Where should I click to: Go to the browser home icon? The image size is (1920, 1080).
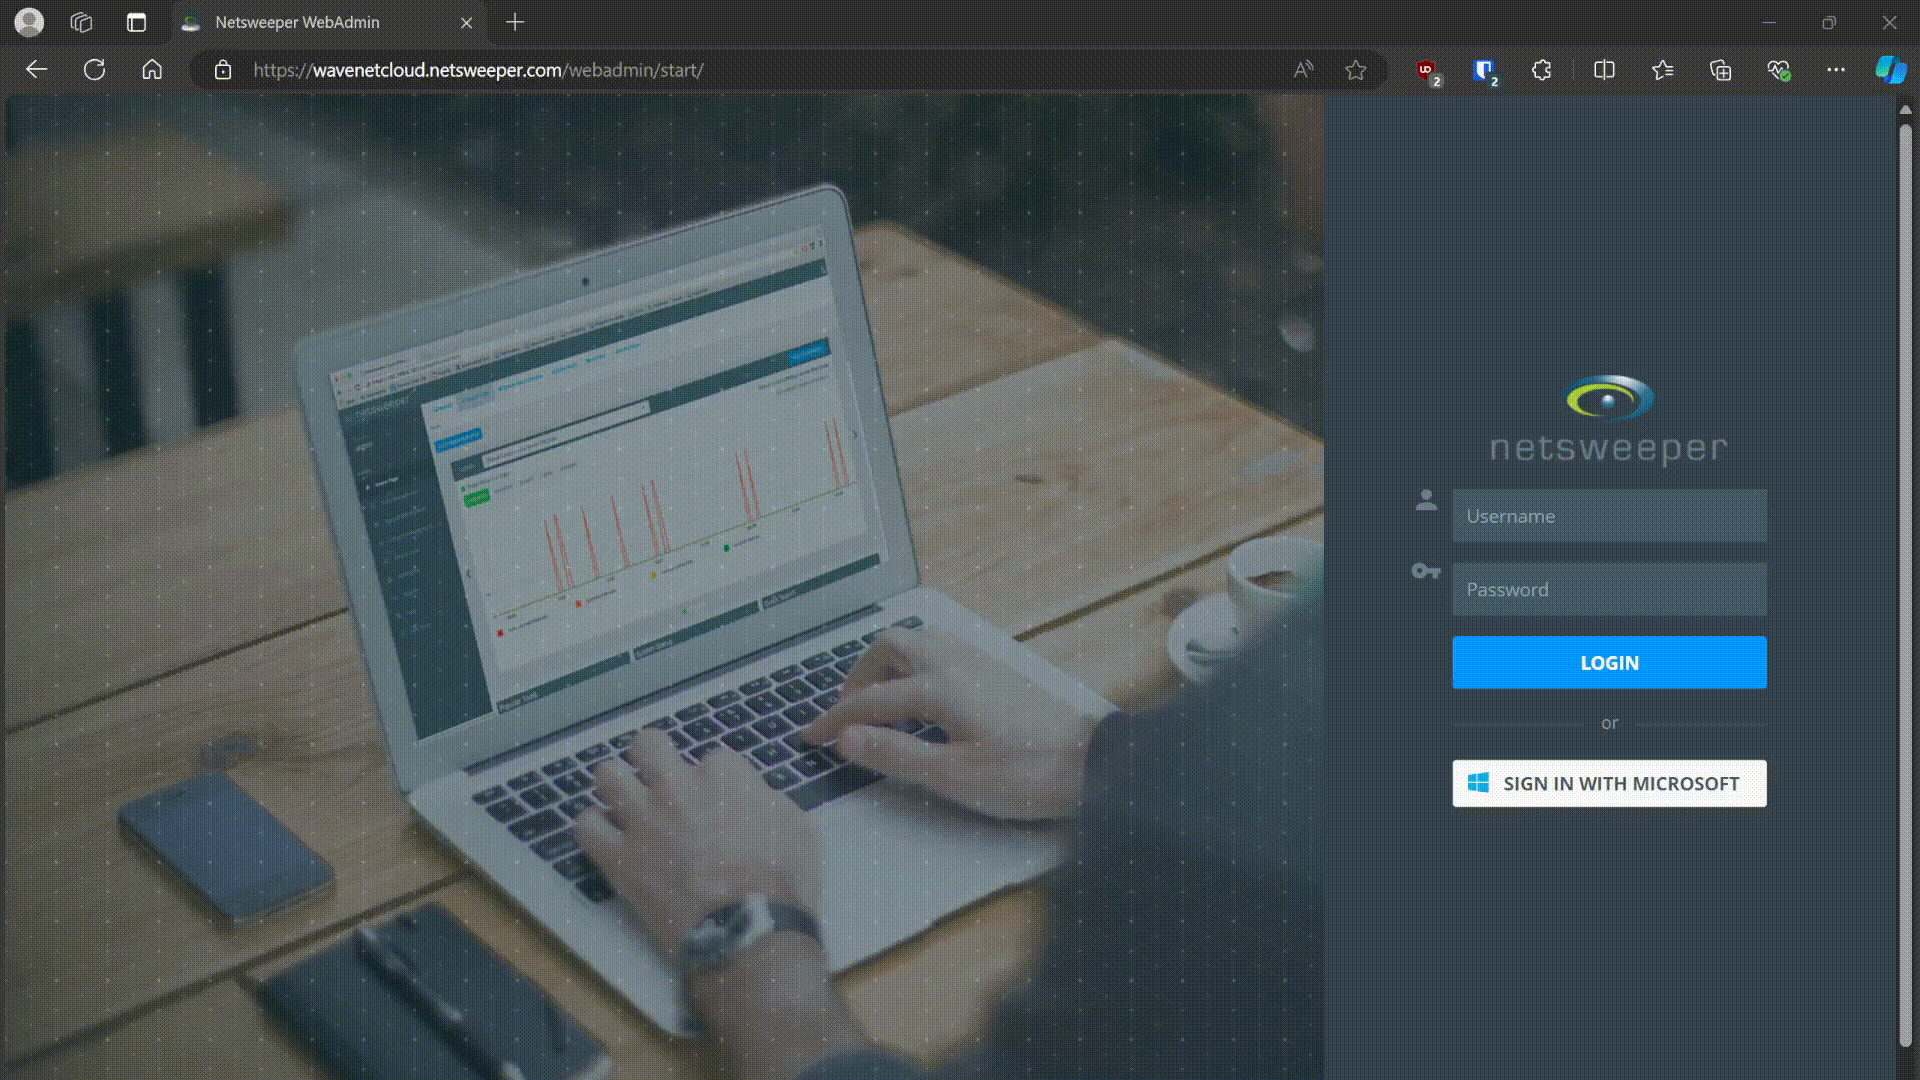[152, 70]
